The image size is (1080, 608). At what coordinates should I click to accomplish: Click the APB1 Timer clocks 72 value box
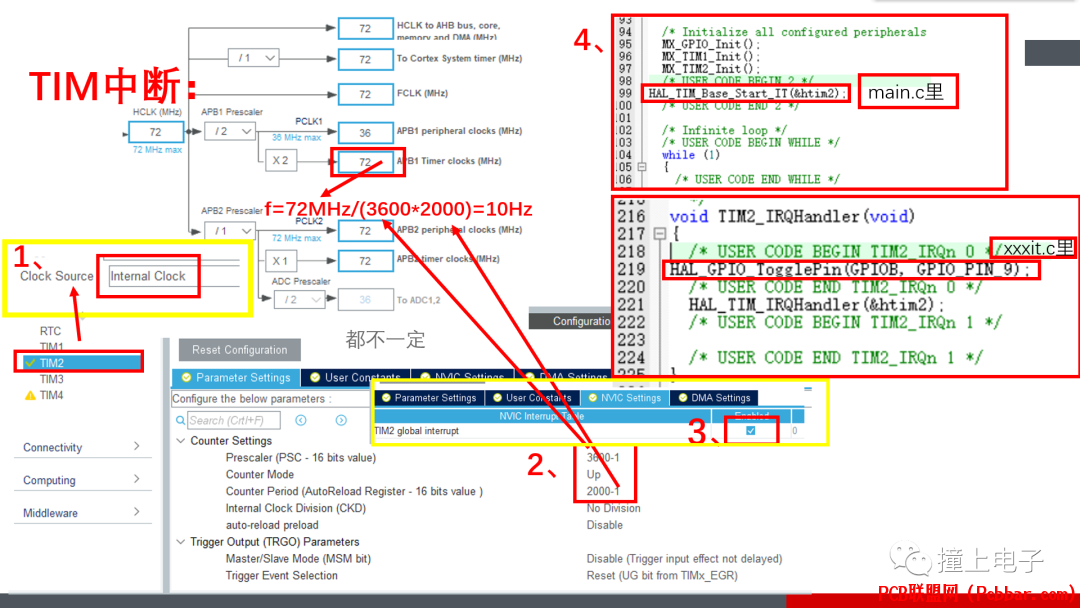point(365,162)
